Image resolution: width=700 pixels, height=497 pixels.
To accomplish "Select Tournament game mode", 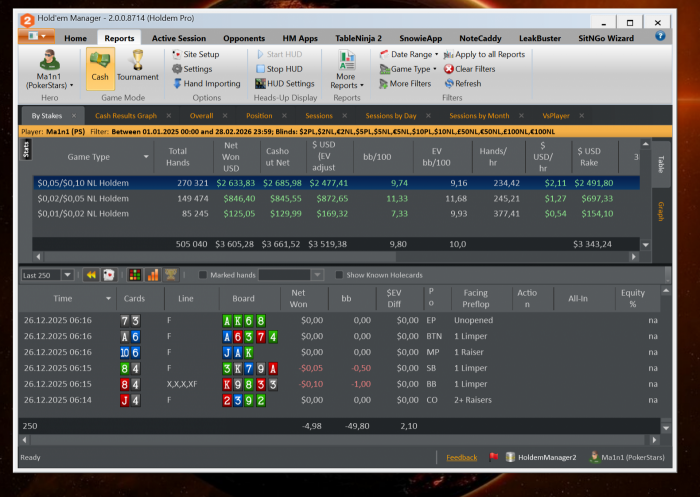I will pyautogui.click(x=138, y=66).
